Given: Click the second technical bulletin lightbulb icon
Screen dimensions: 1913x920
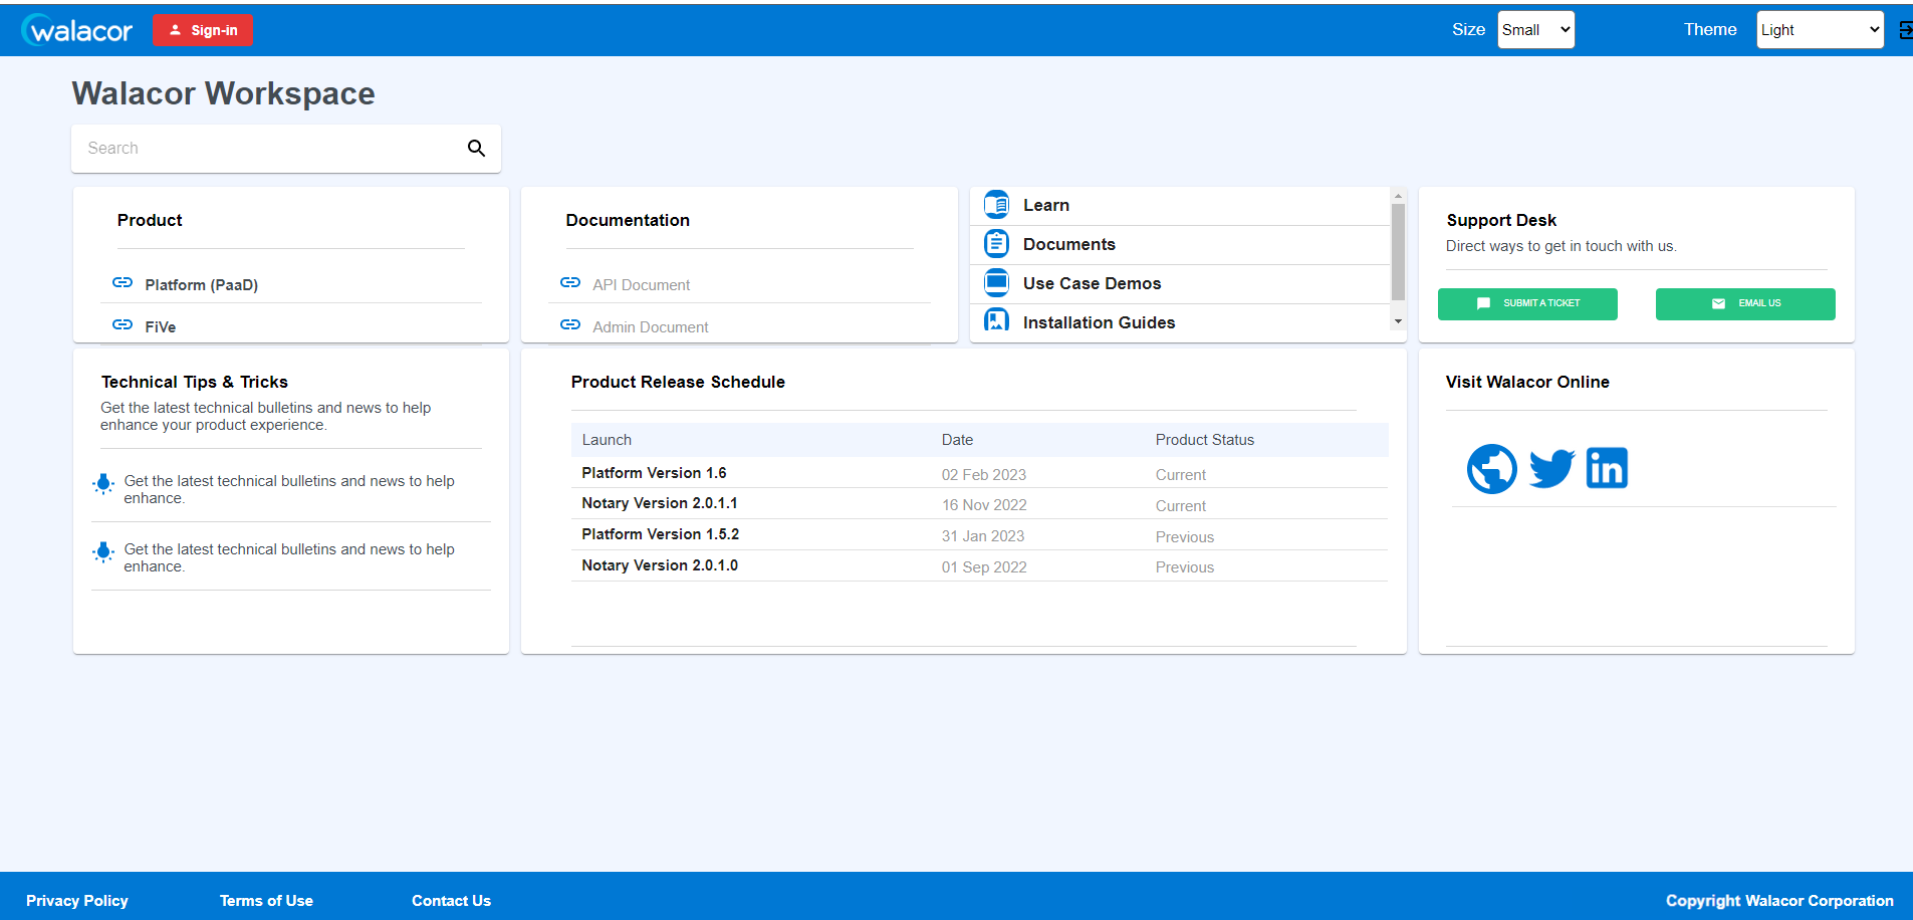Looking at the screenshot, I should point(103,552).
